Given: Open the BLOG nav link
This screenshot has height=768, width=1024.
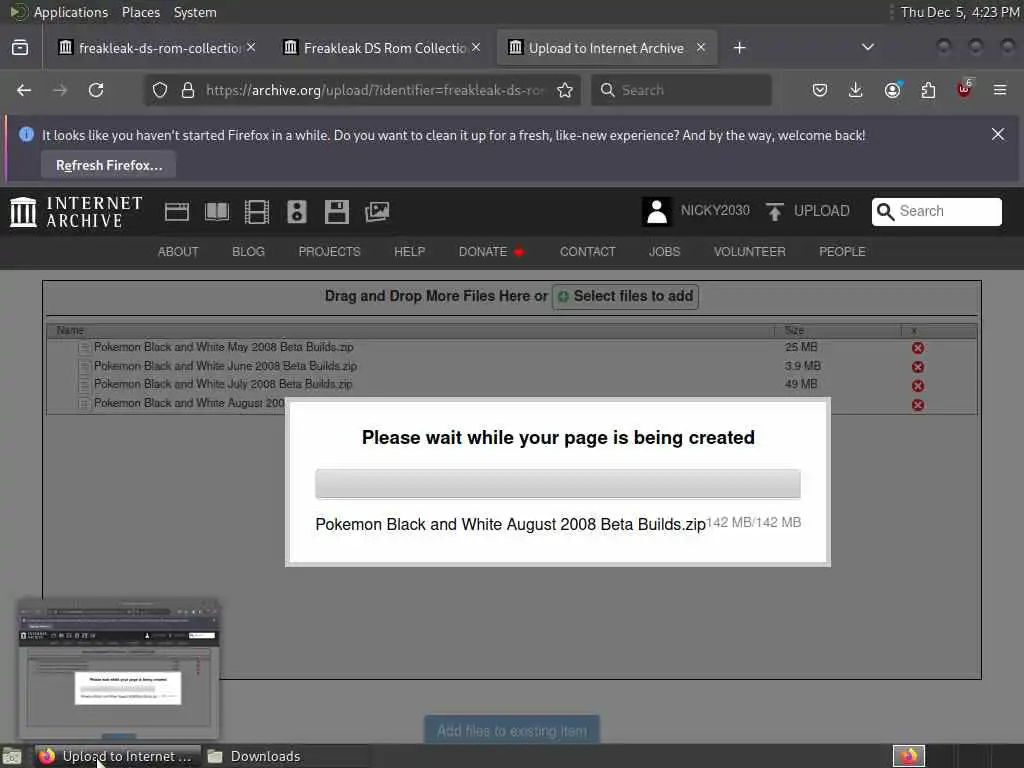Looking at the screenshot, I should (248, 251).
